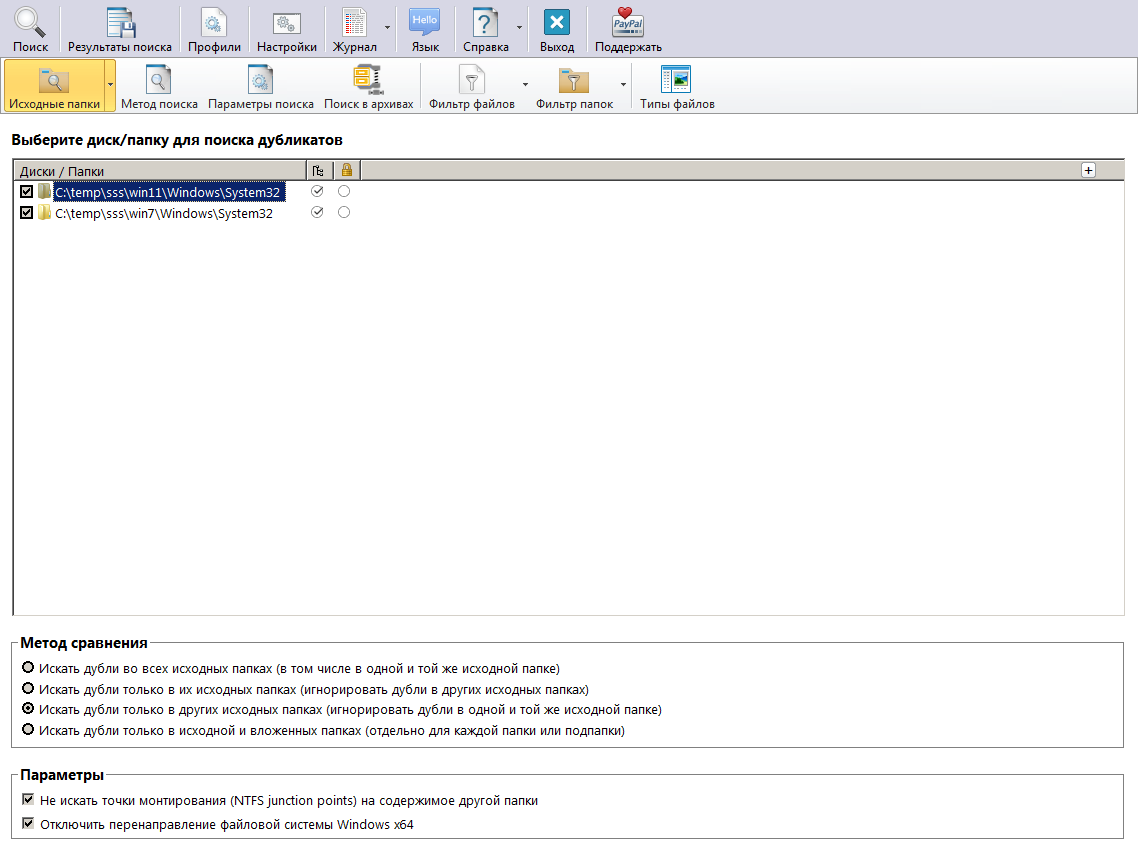Screen dimensions: 1138x855
Task: Set win7 folder as protected radio
Action: point(344,212)
